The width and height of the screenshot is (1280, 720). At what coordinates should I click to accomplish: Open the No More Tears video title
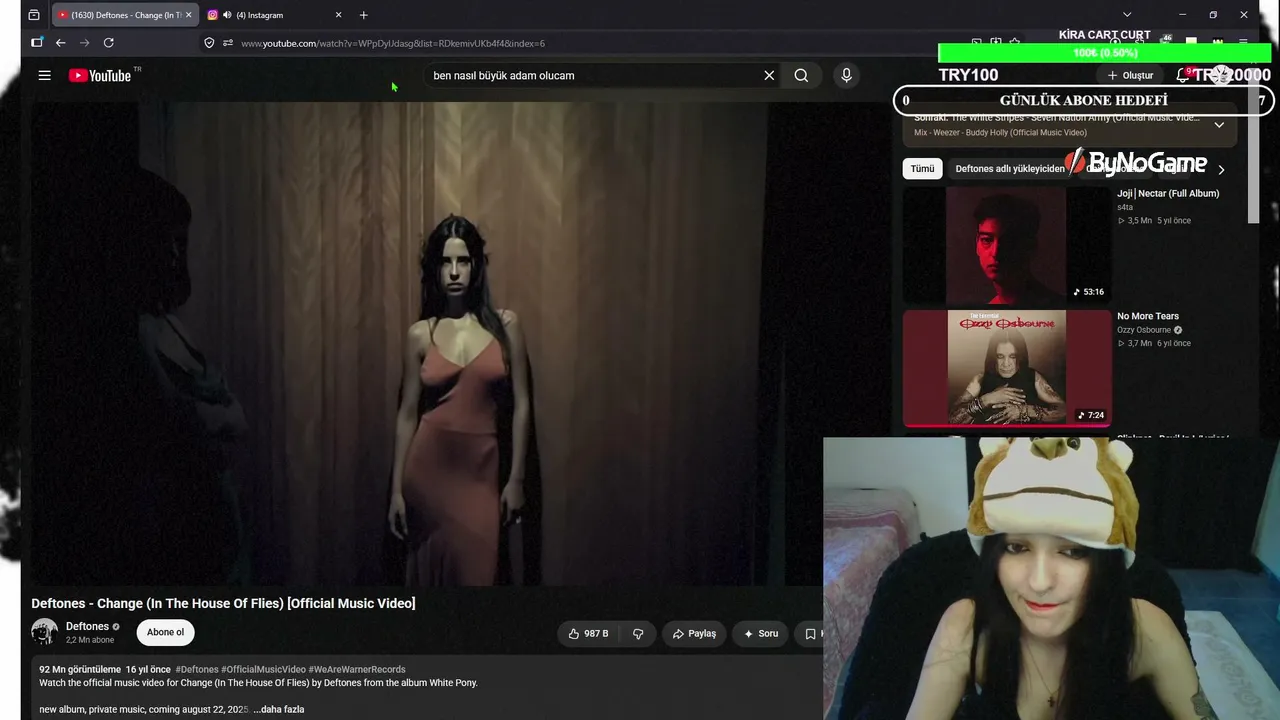(x=1148, y=317)
